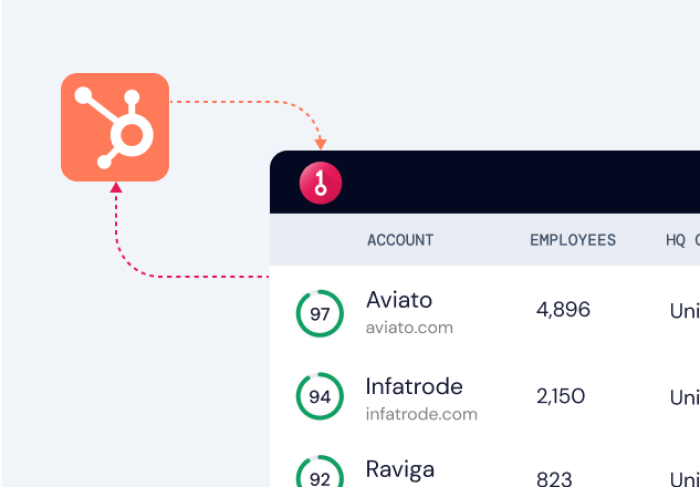Click the orange HubSpot logo icon

coord(115,127)
